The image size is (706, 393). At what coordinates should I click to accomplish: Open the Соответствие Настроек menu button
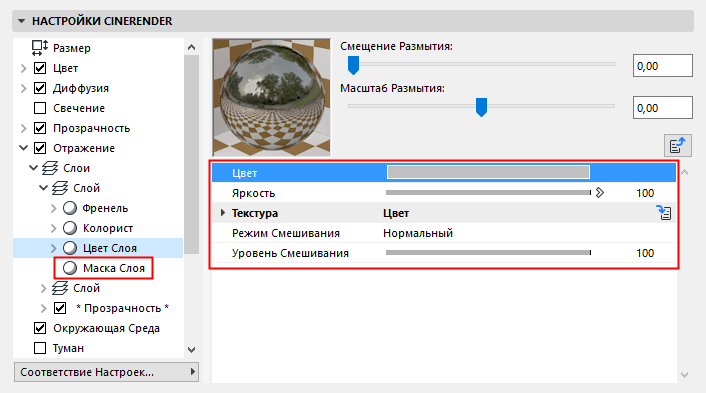106,372
